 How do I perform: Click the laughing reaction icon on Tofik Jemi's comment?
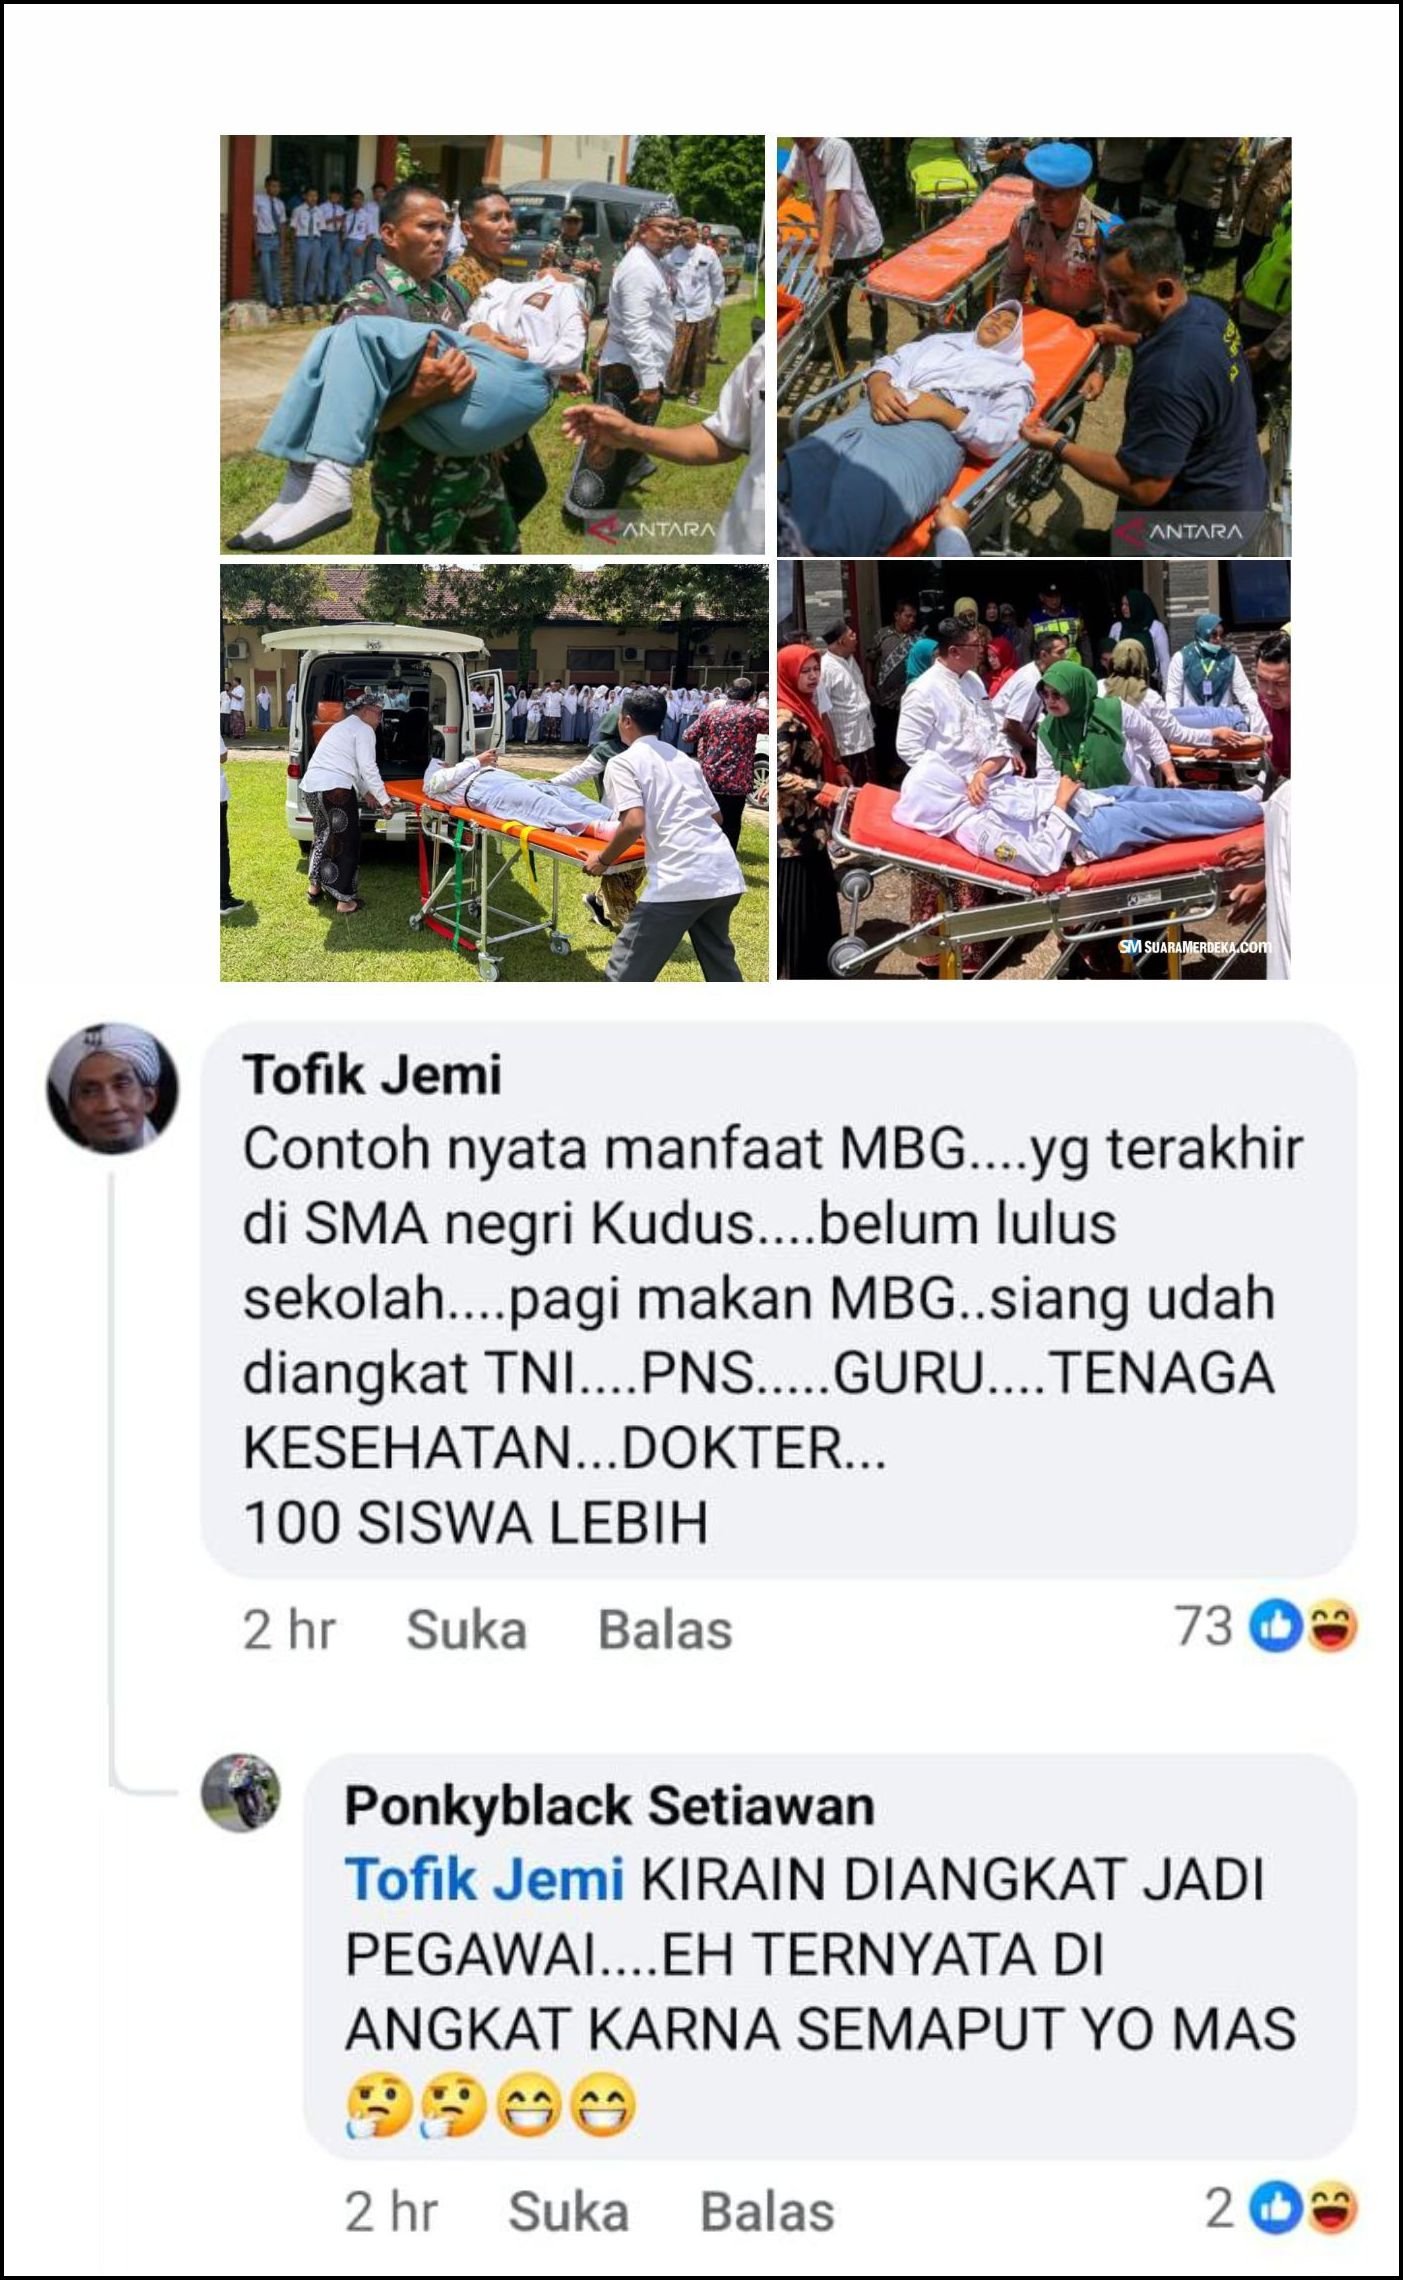click(x=1331, y=1627)
